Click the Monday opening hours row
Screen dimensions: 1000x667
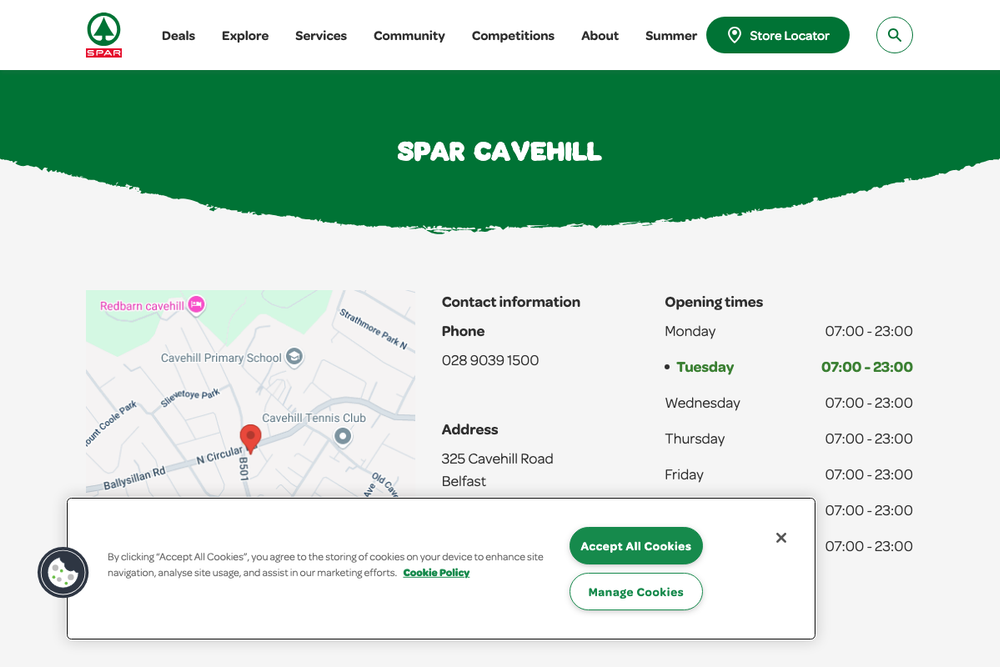788,331
